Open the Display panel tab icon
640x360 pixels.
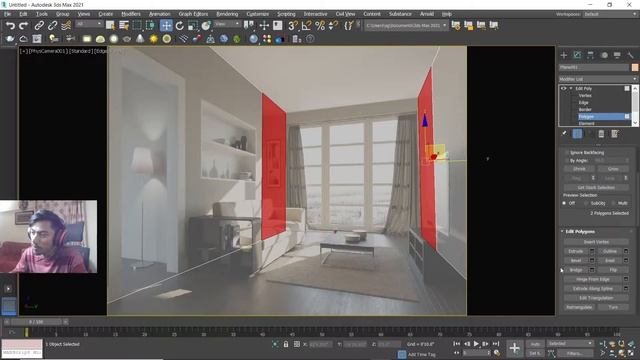coord(617,55)
